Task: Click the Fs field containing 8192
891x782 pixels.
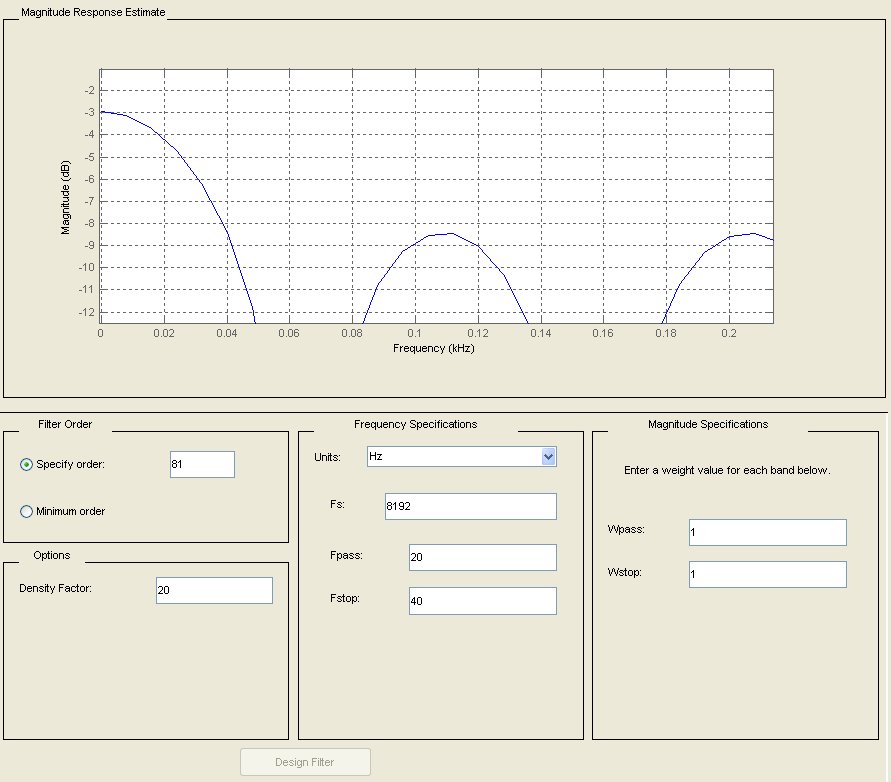Action: 469,507
